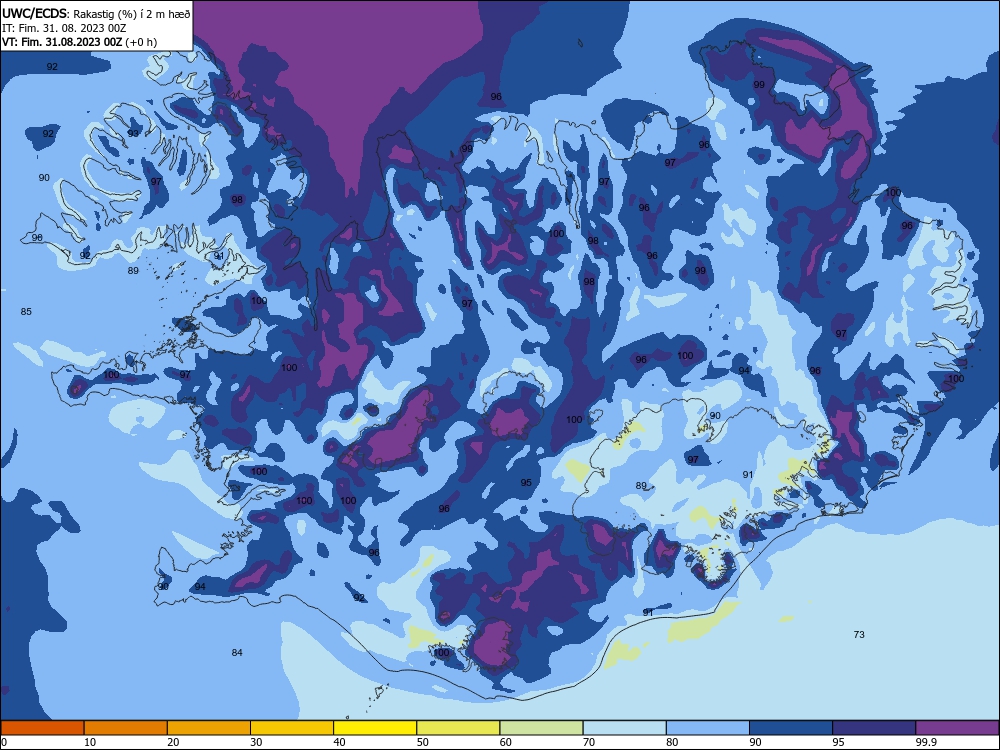Click the pale yellow 50–60 legend swatch
This screenshot has height=750, width=1000.
[x=458, y=728]
